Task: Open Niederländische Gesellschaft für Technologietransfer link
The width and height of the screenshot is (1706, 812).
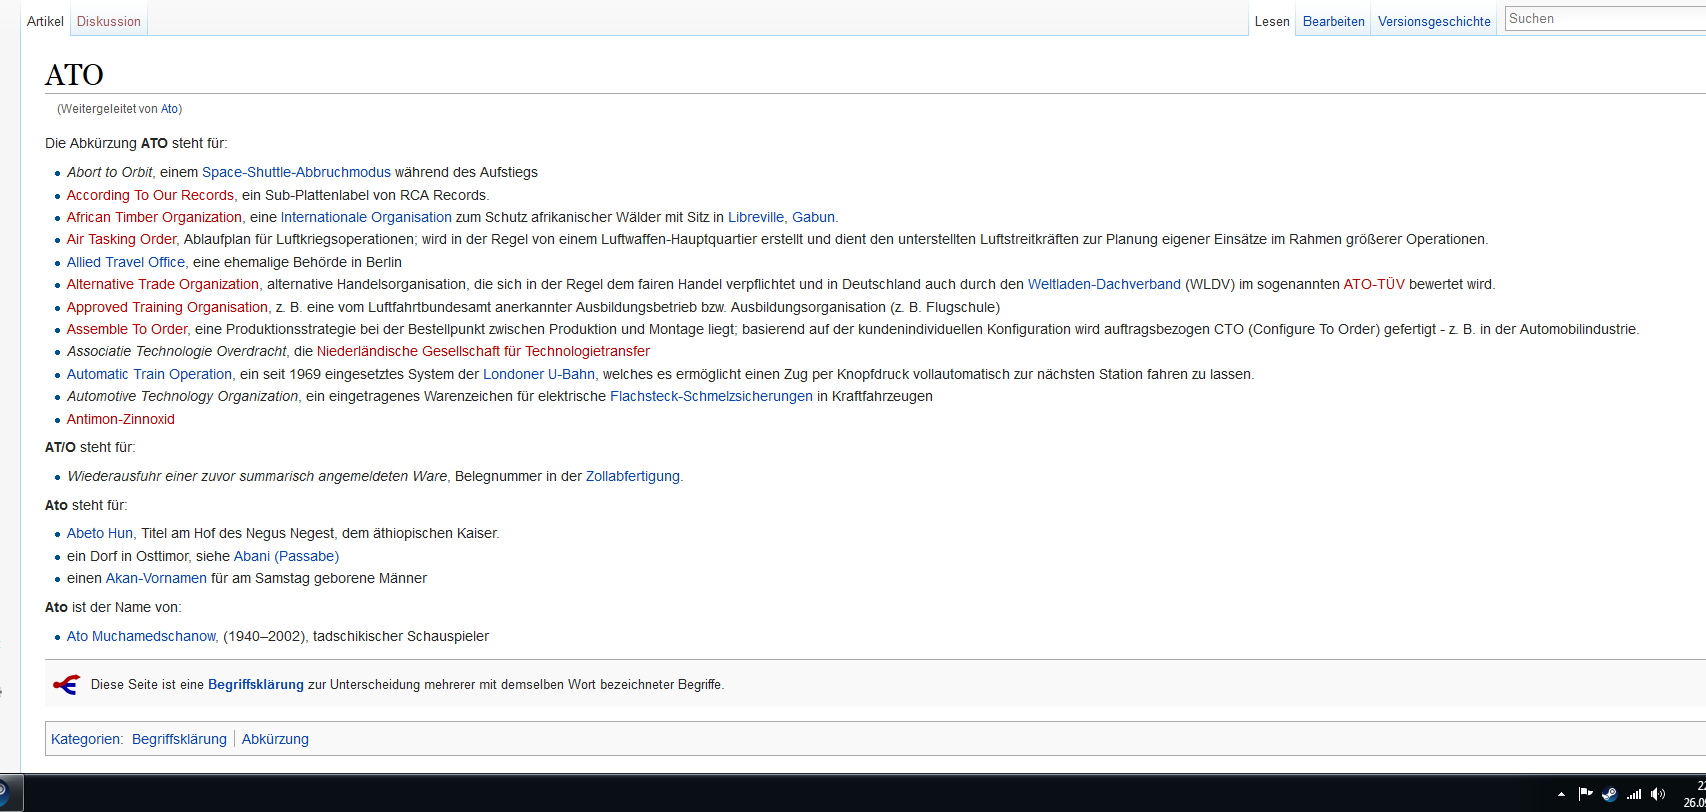Action: coord(483,351)
